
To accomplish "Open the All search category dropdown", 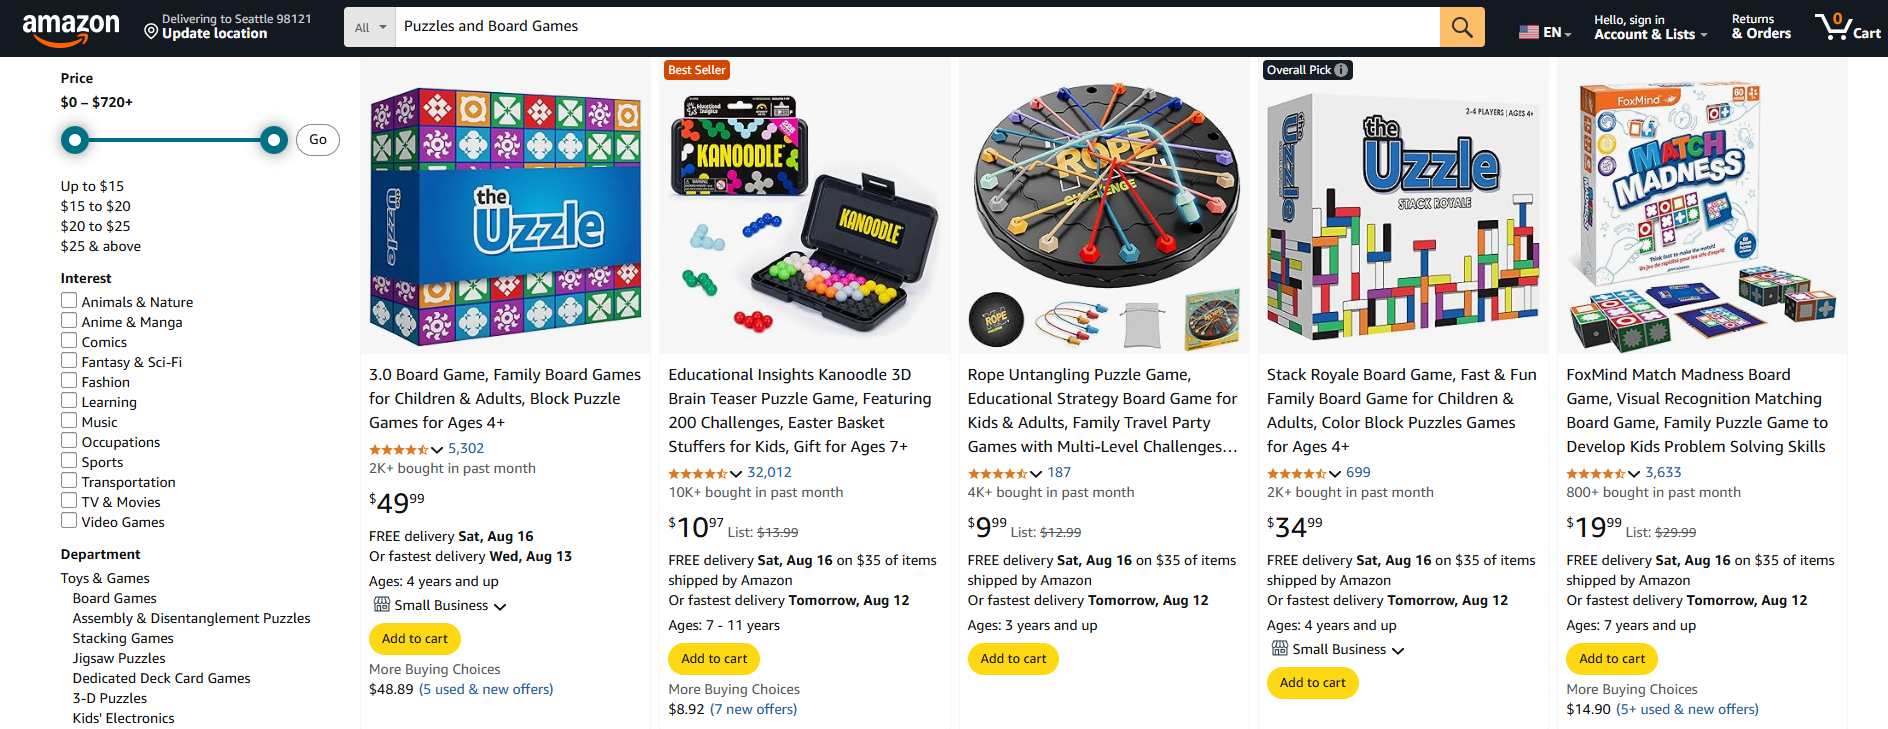I will coord(369,27).
